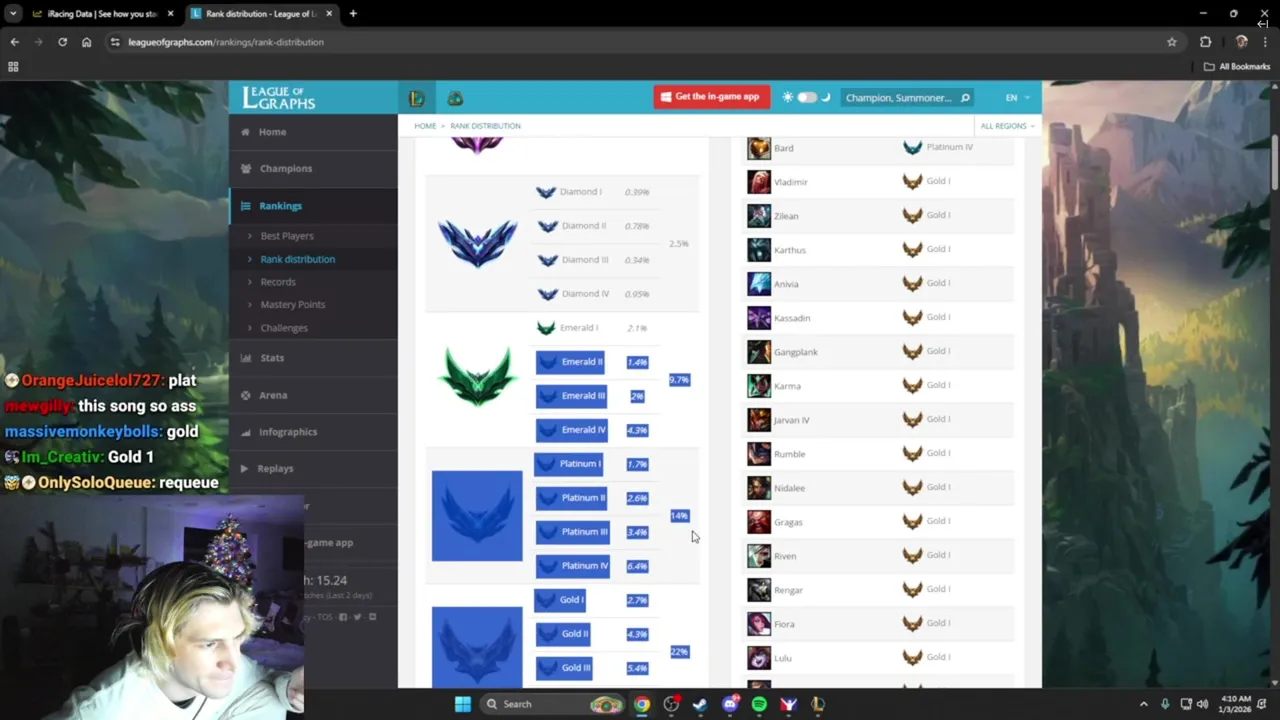Focus the Champion, Summoner search field
1280x720 pixels.
click(898, 98)
